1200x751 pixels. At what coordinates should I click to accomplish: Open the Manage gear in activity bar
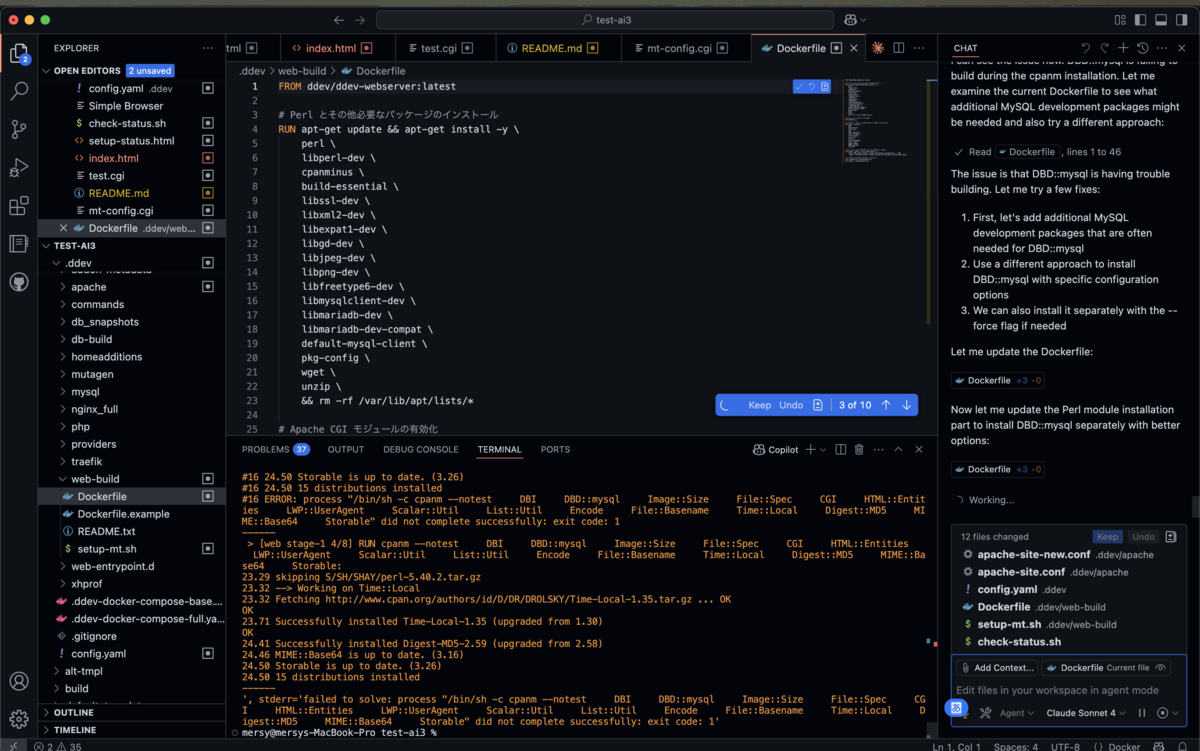(19, 719)
